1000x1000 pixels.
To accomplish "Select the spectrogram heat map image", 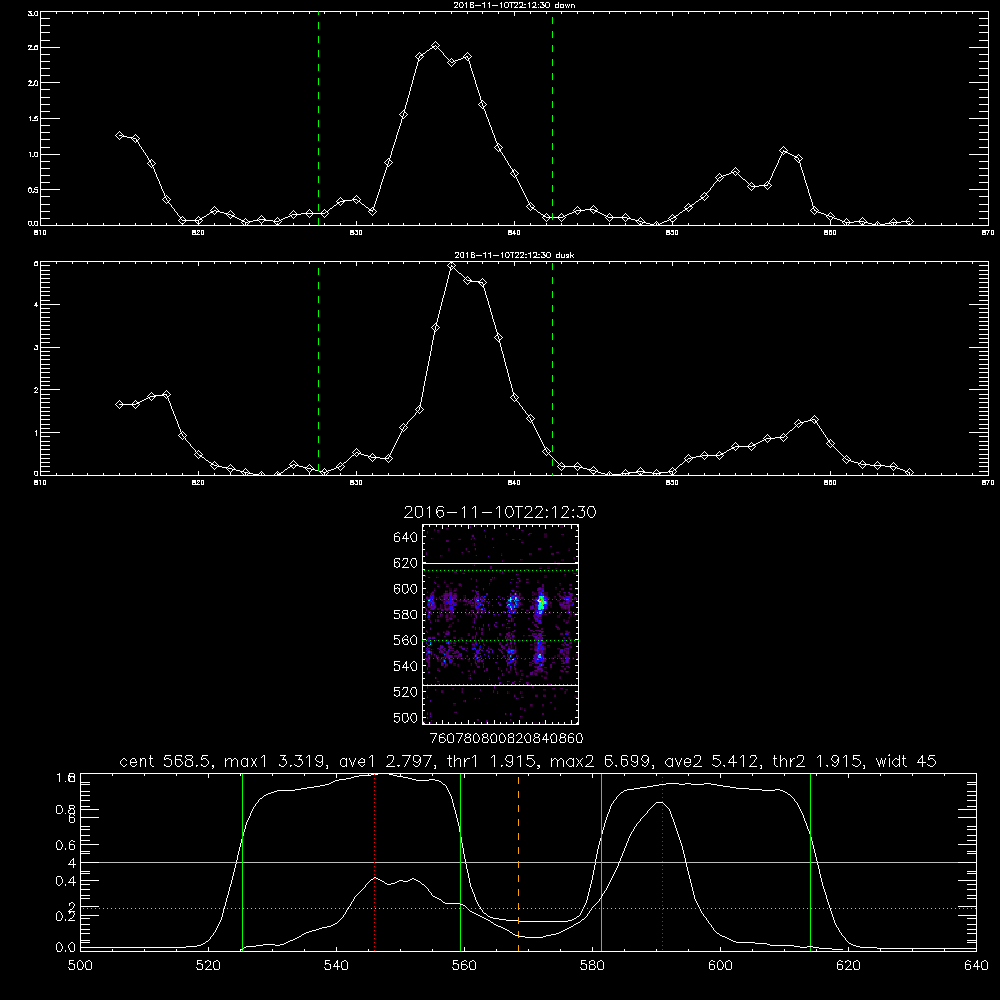I will 501,624.
